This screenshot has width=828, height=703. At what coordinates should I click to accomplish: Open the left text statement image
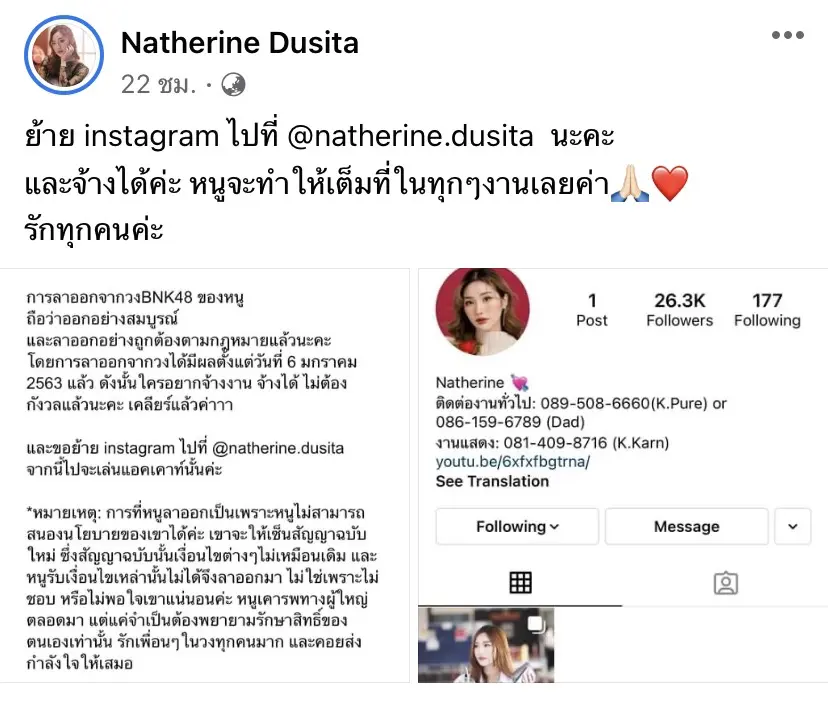pos(204,475)
